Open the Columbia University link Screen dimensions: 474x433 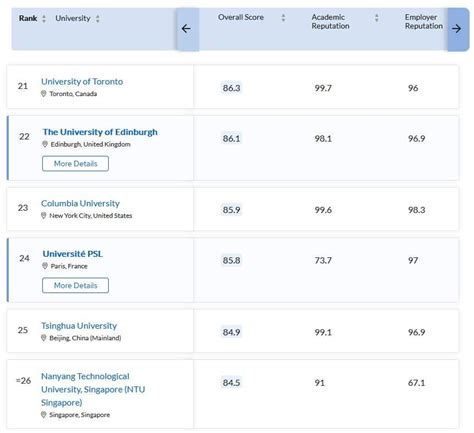point(80,203)
